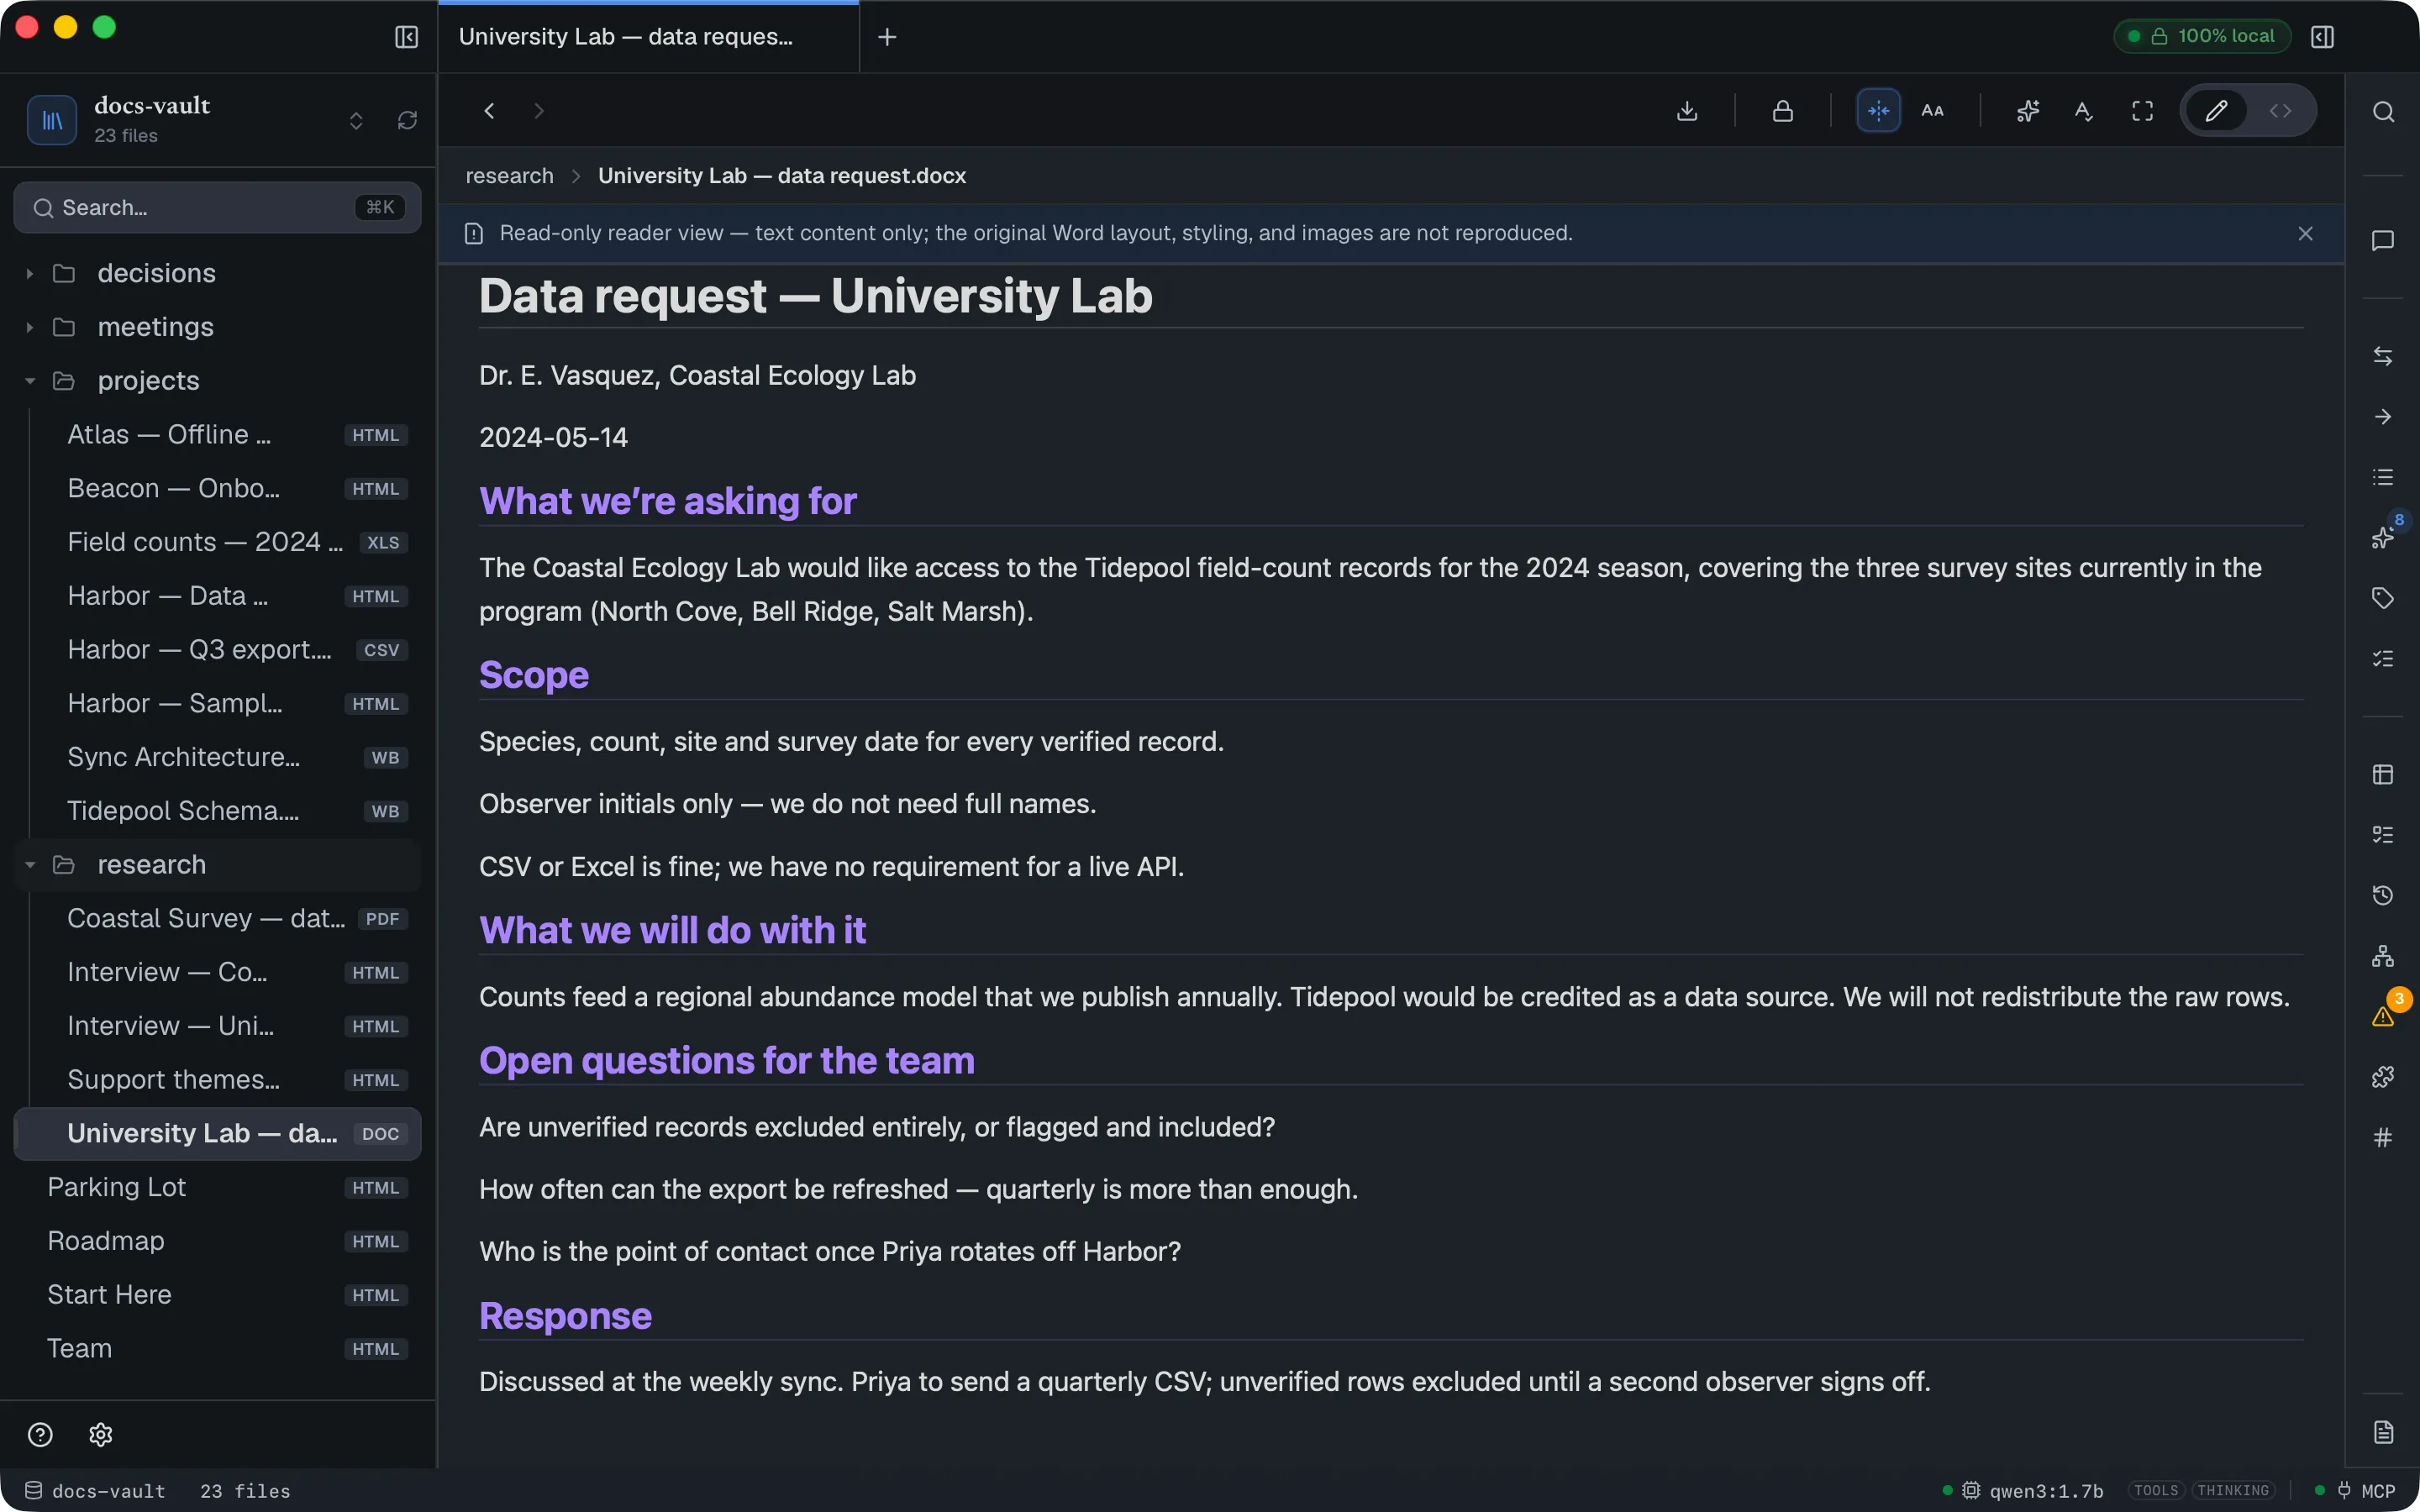
Task: Open tags icon in right rail
Action: (x=2383, y=598)
